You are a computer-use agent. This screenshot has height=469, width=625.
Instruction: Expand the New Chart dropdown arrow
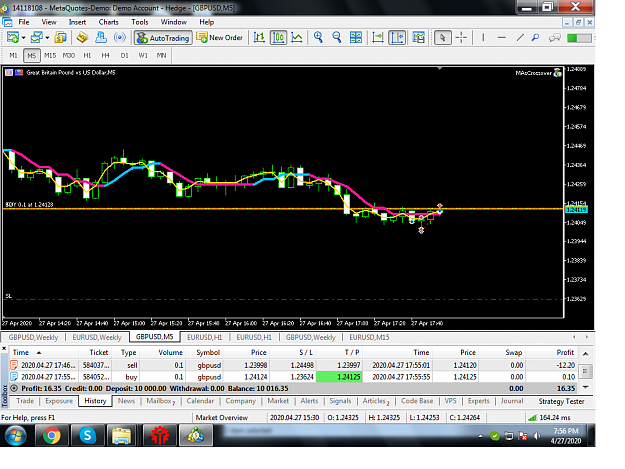coord(24,38)
